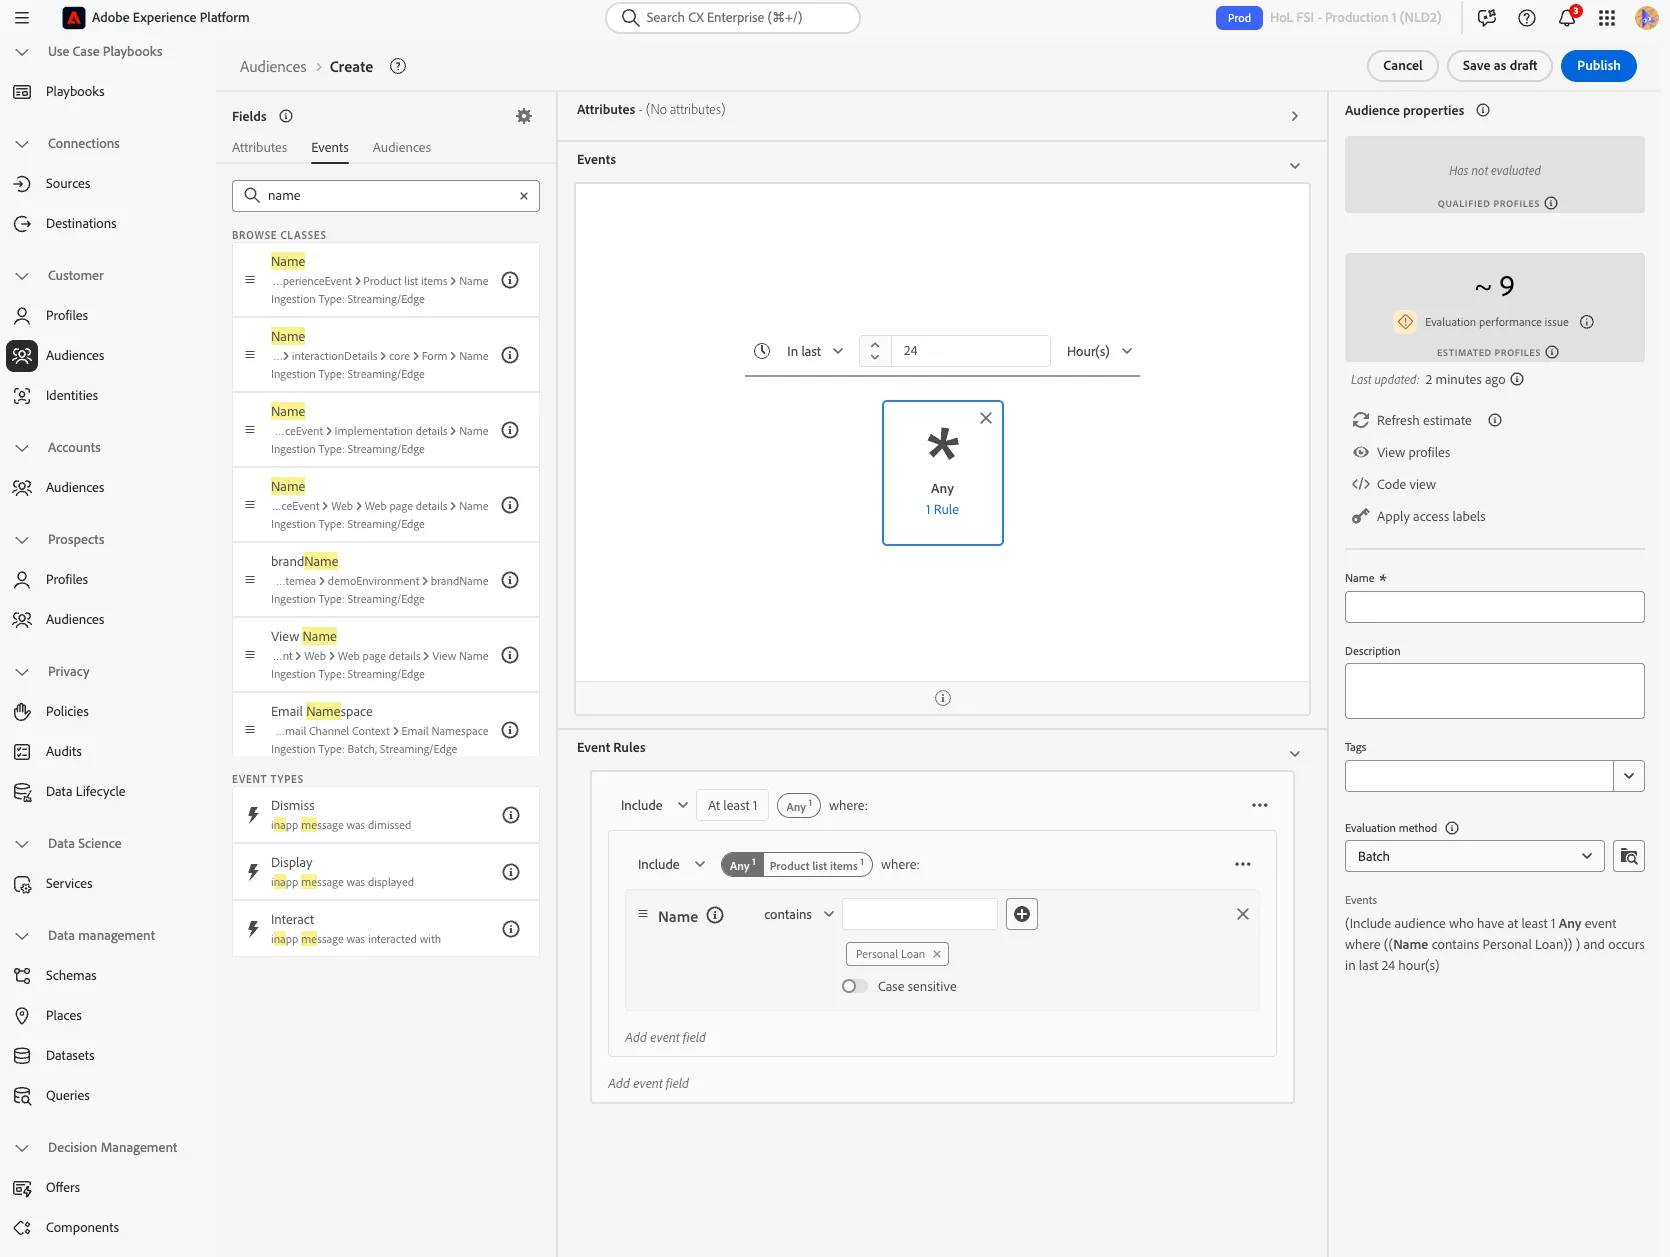The width and height of the screenshot is (1670, 1257).
Task: Click the audience Name input field
Action: [1495, 607]
